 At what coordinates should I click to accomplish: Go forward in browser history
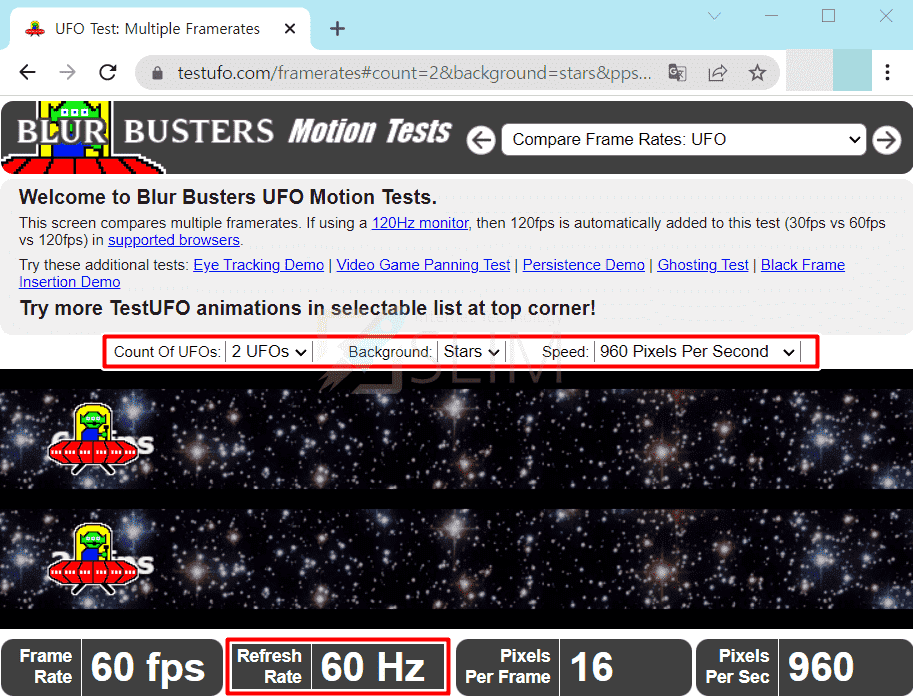pyautogui.click(x=68, y=72)
